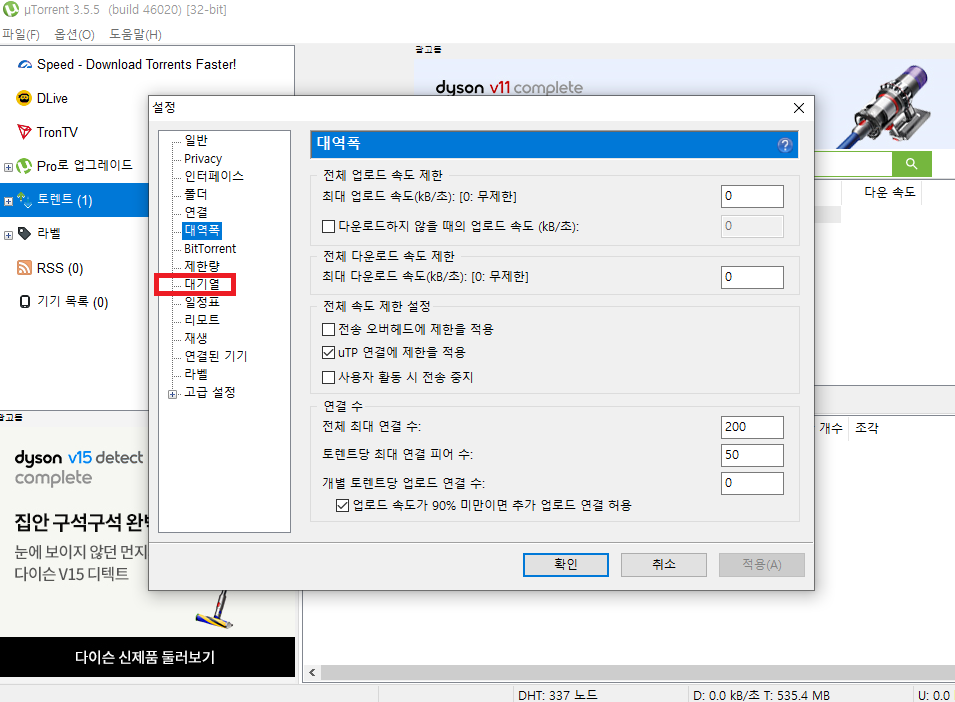Click the green search magnifier button
Image resolution: width=955 pixels, height=702 pixels.
[911, 163]
